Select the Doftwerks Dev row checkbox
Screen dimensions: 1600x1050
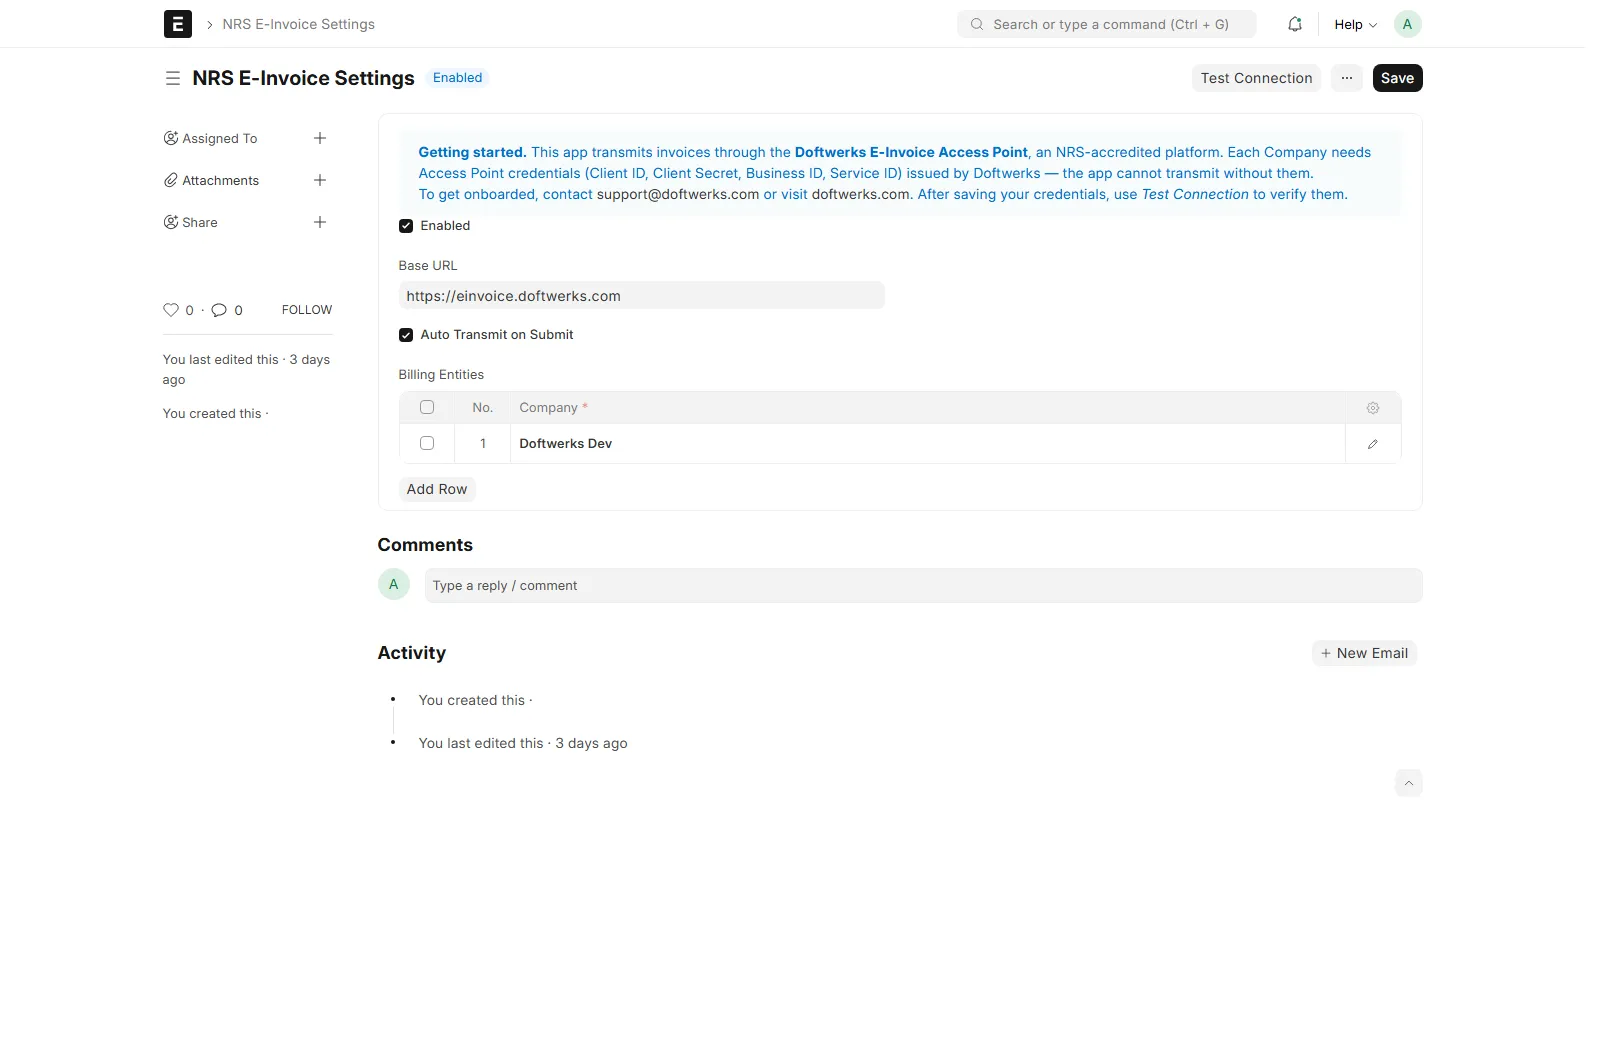(427, 443)
